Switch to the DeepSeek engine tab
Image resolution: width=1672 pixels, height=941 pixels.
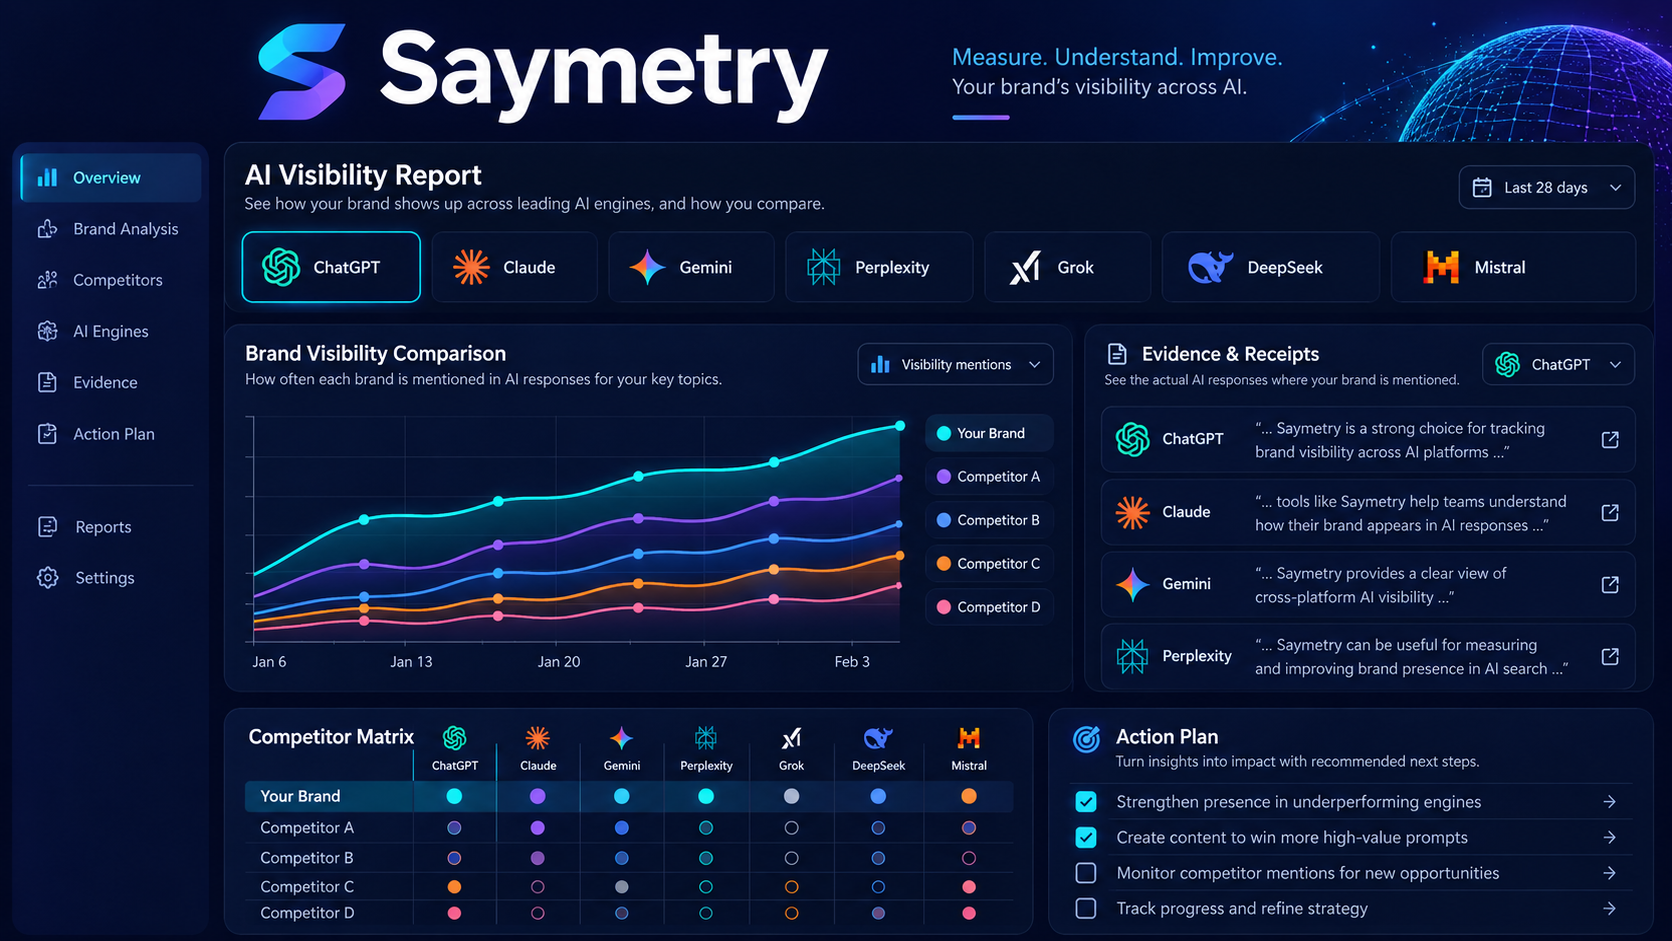[1270, 267]
